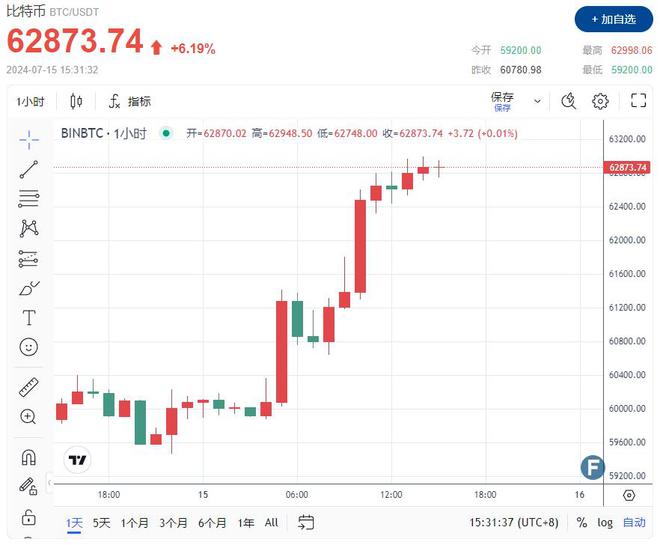660x545 pixels.
Task: Switch to the 5天 range tab
Action: (x=102, y=522)
